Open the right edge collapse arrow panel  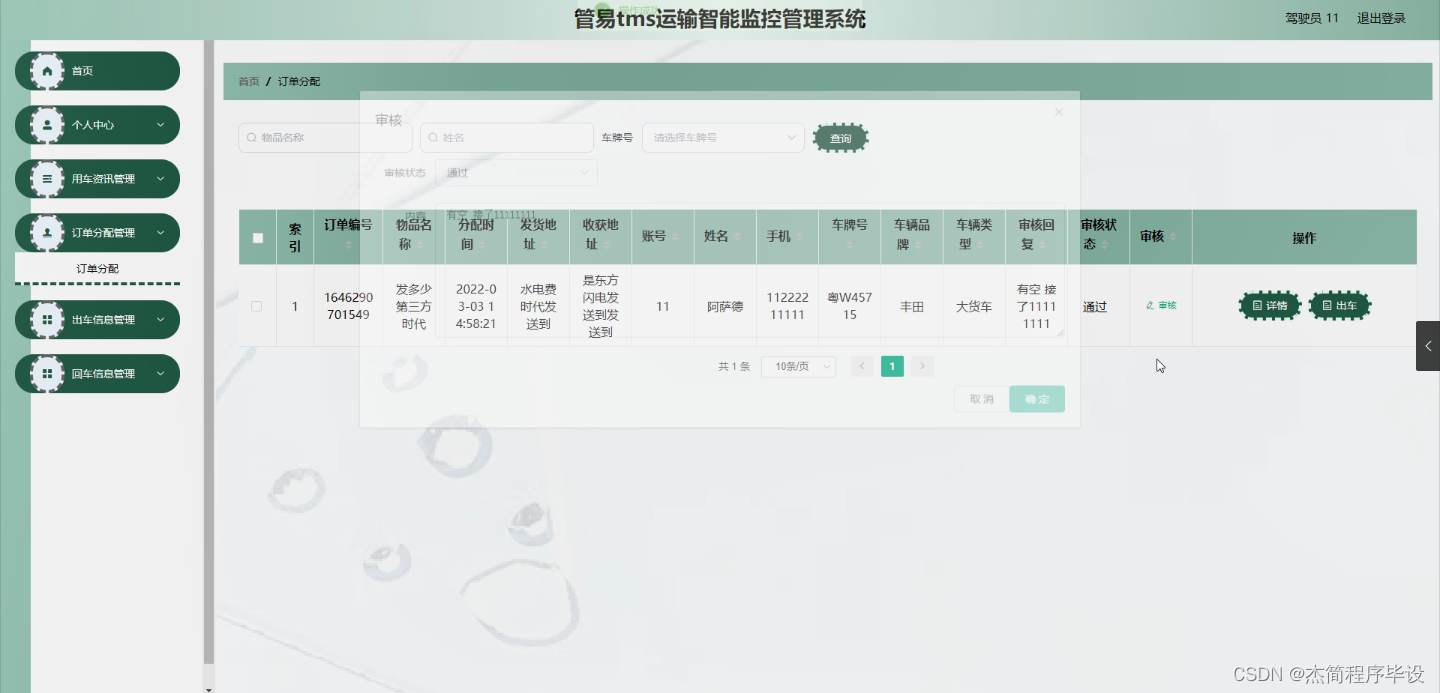[1428, 346]
